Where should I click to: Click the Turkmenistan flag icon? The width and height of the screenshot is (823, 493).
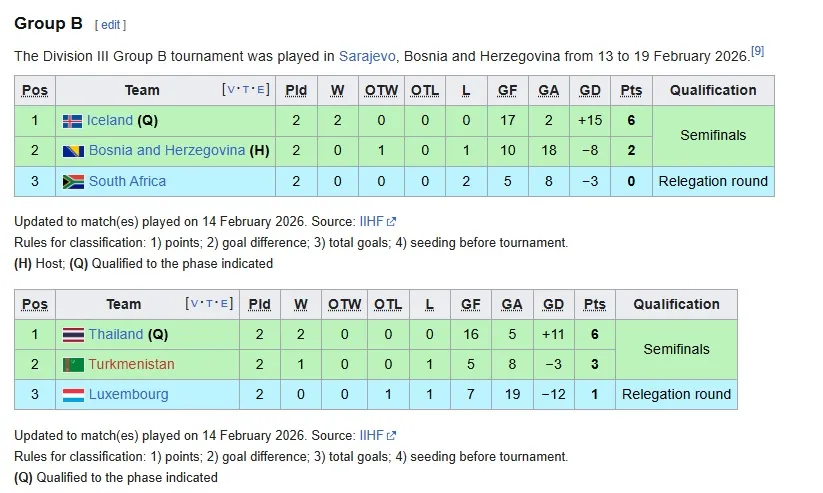(73, 365)
